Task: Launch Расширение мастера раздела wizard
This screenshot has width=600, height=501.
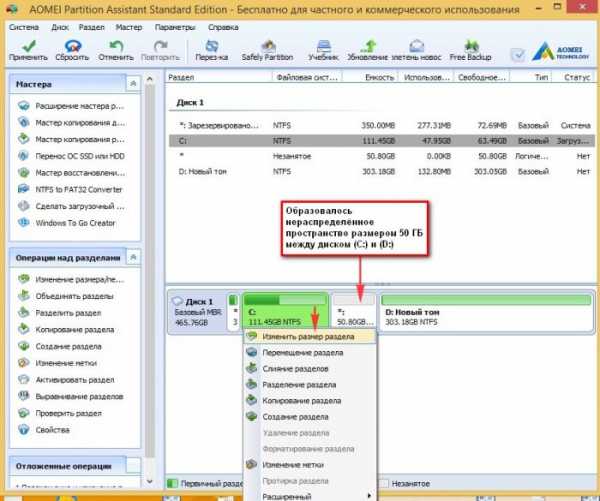Action: tap(72, 106)
